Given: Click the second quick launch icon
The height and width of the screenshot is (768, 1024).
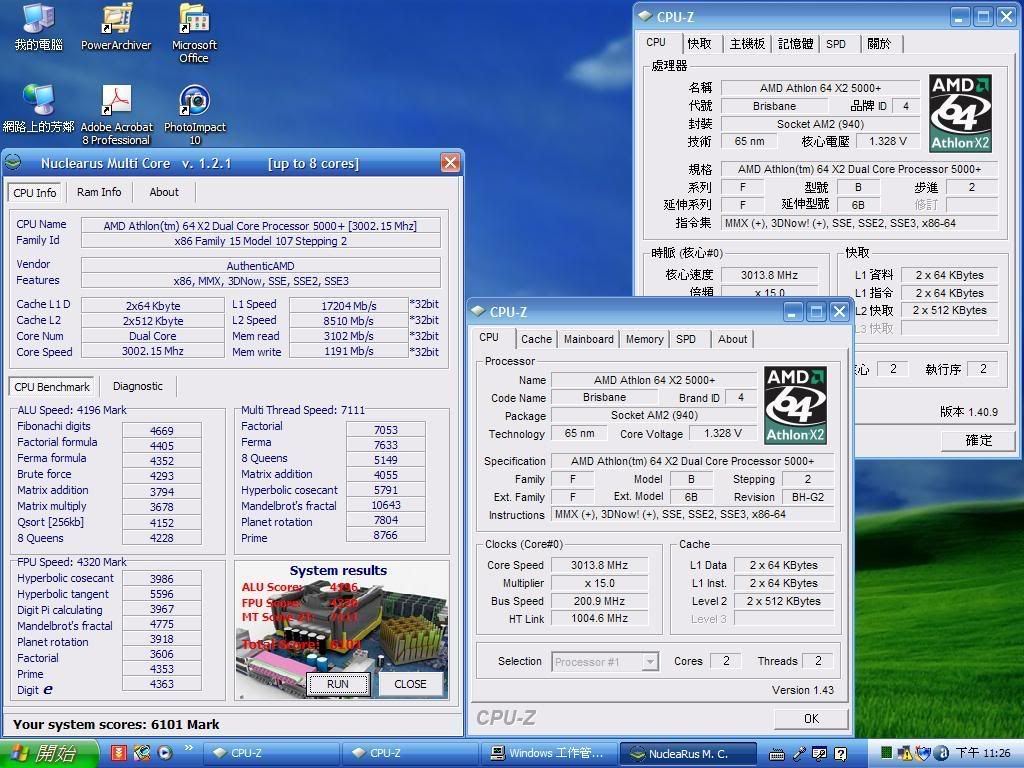Looking at the screenshot, I should (141, 753).
